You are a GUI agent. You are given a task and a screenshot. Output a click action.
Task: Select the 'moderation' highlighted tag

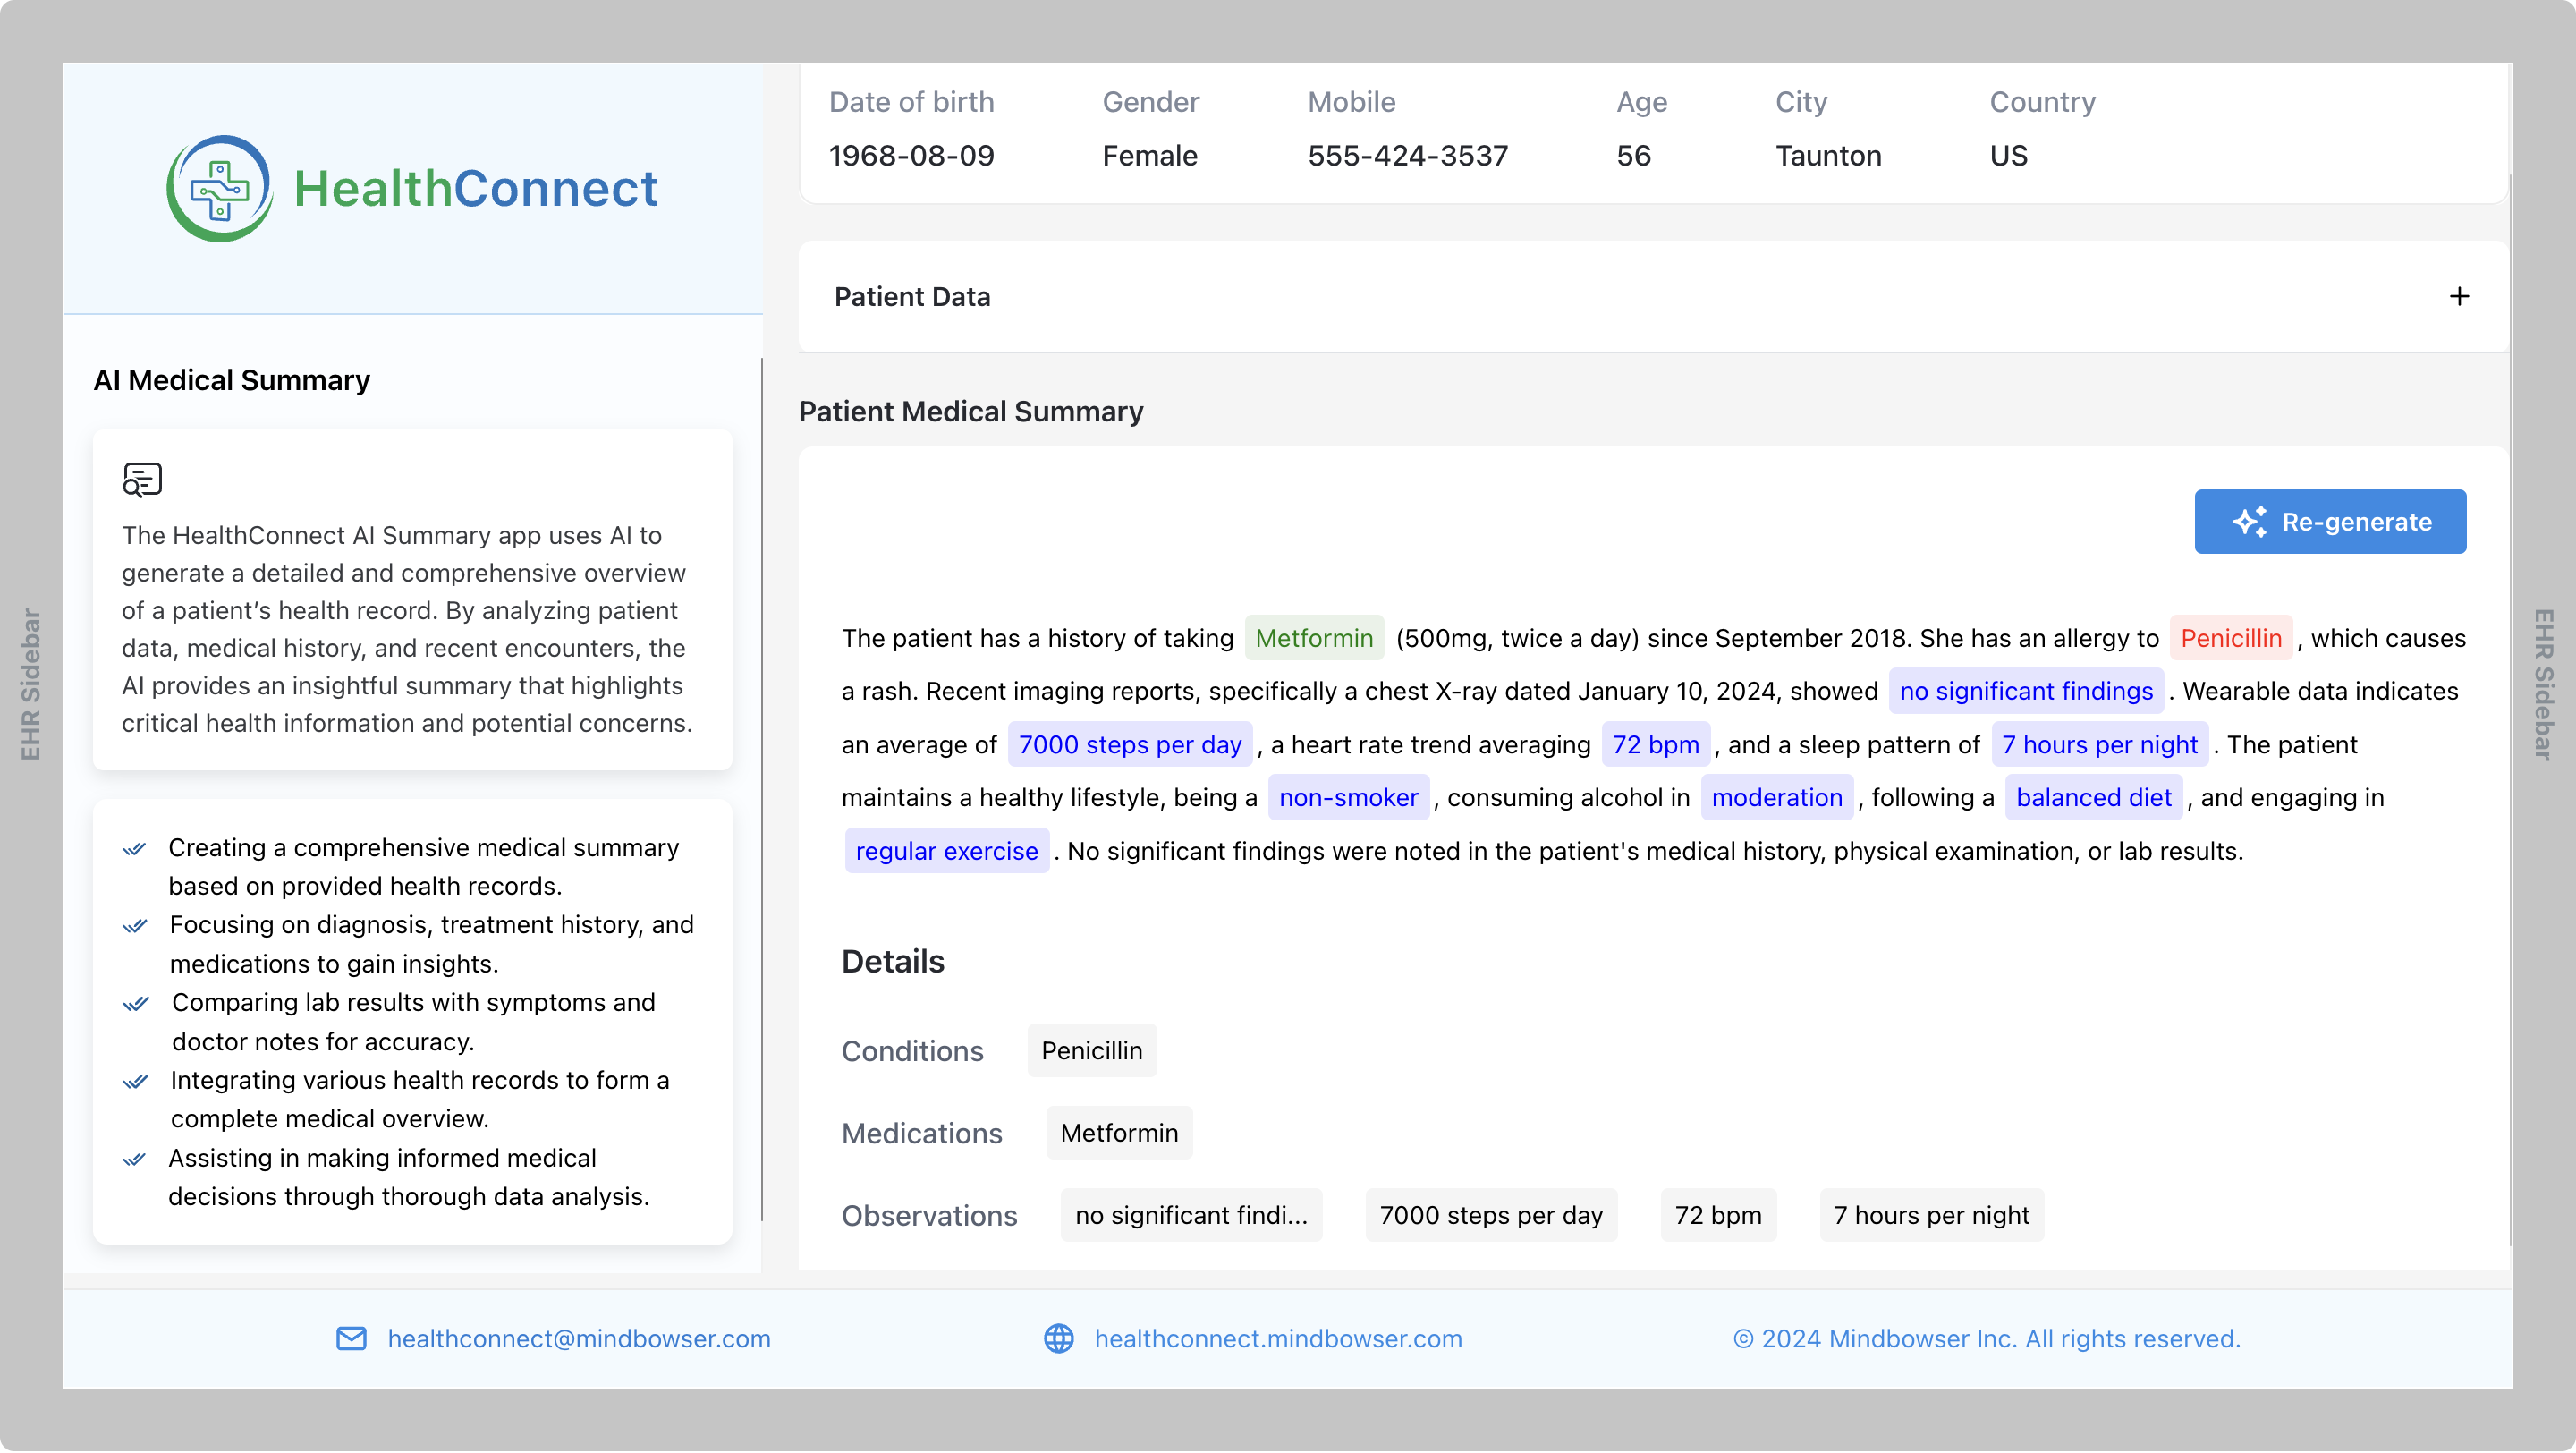[x=1777, y=797]
